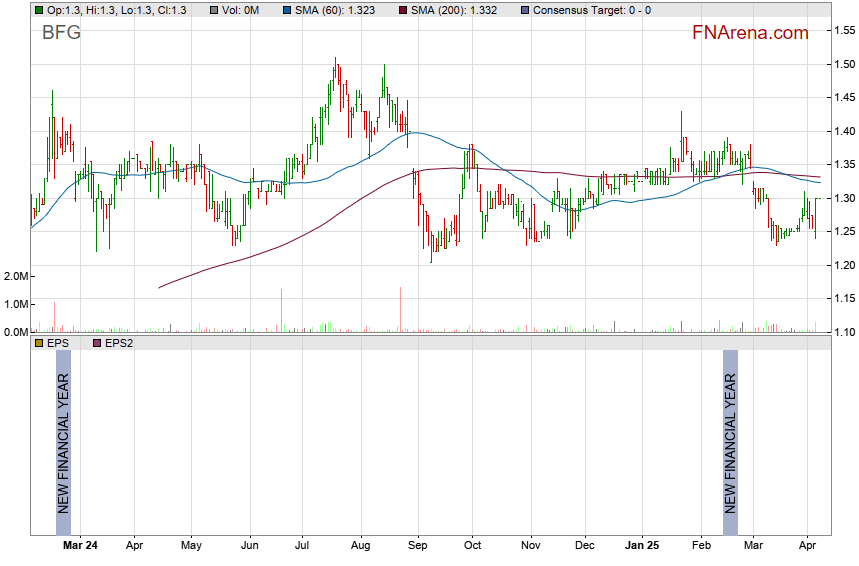The image size is (859, 566).
Task: Click the blue SMA (60) legend square
Action: tap(288, 10)
